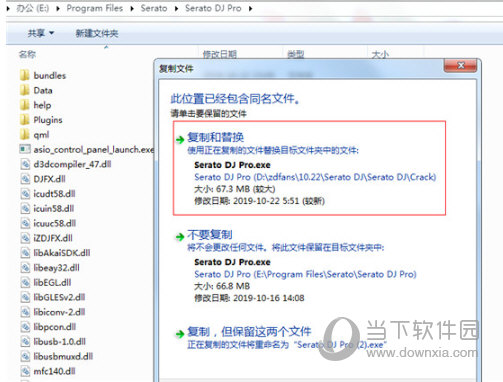Select libusbmuxd.dll file name
Viewport: 503px width, 382px height.
coord(63,357)
